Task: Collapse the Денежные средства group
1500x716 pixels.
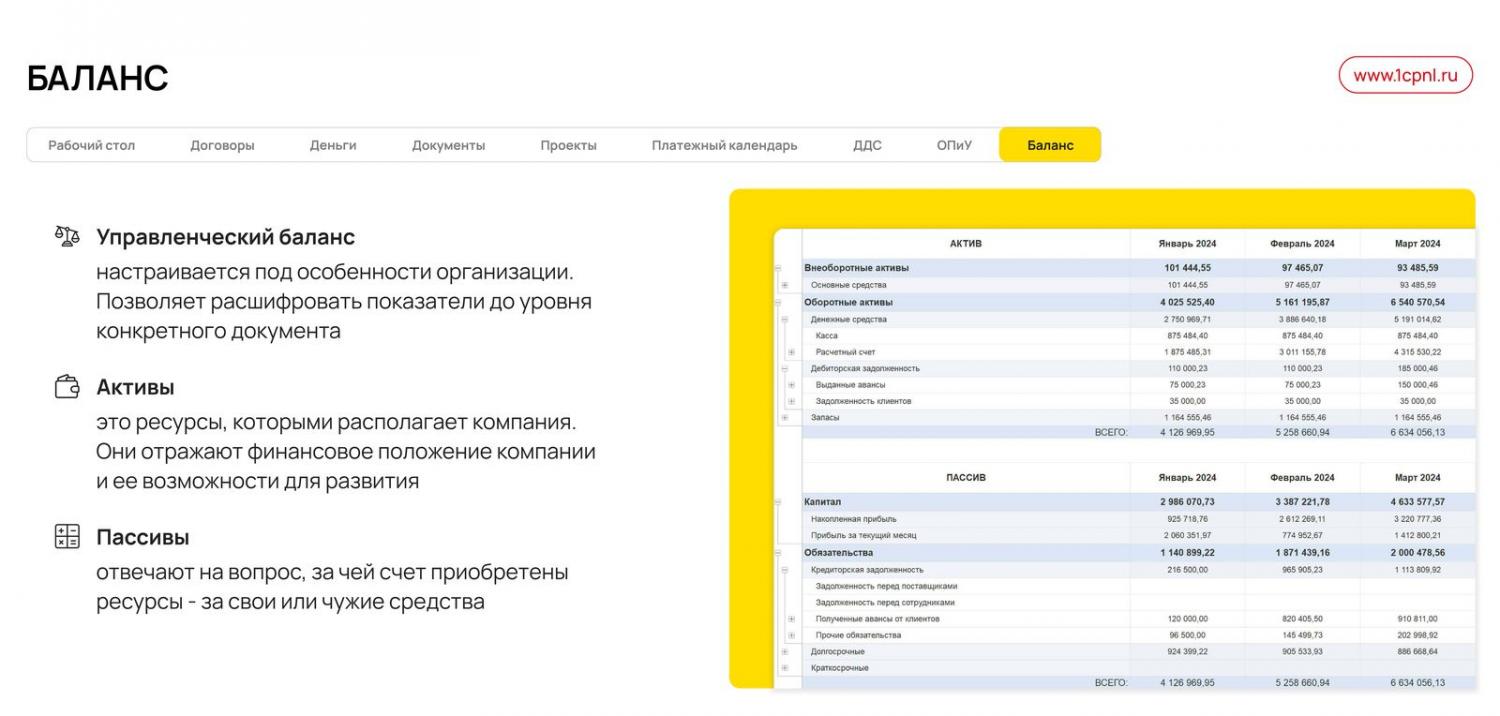Action: tap(784, 320)
